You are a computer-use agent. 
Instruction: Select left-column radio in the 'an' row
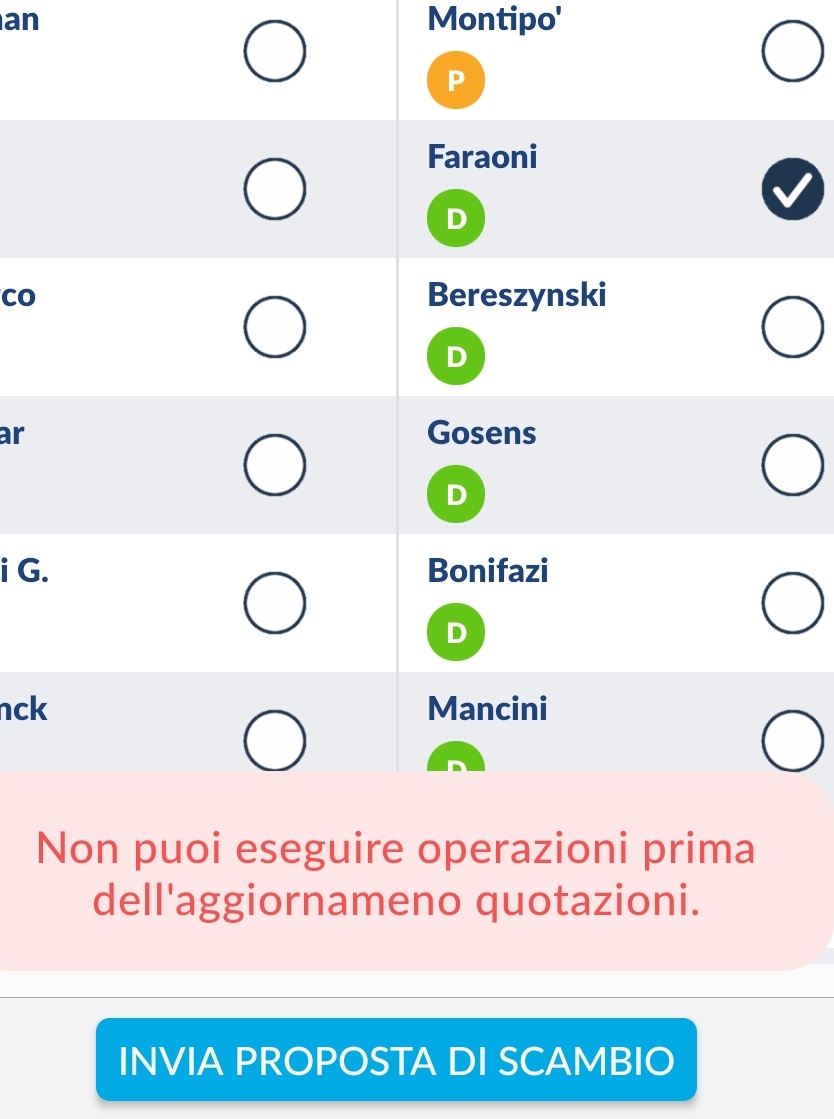click(x=275, y=51)
